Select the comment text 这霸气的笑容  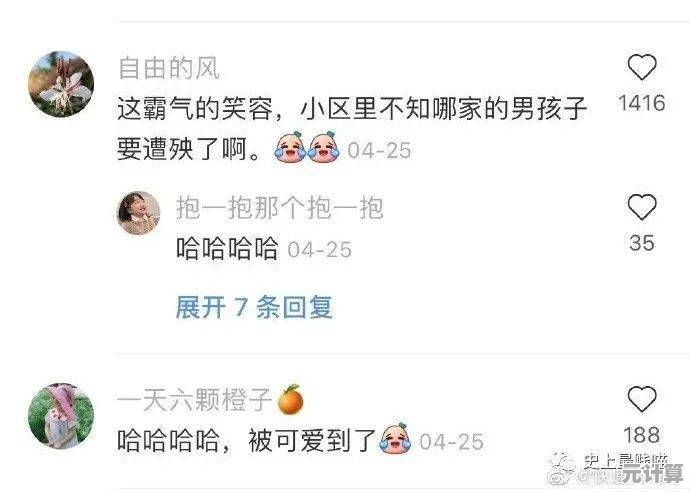pos(195,109)
